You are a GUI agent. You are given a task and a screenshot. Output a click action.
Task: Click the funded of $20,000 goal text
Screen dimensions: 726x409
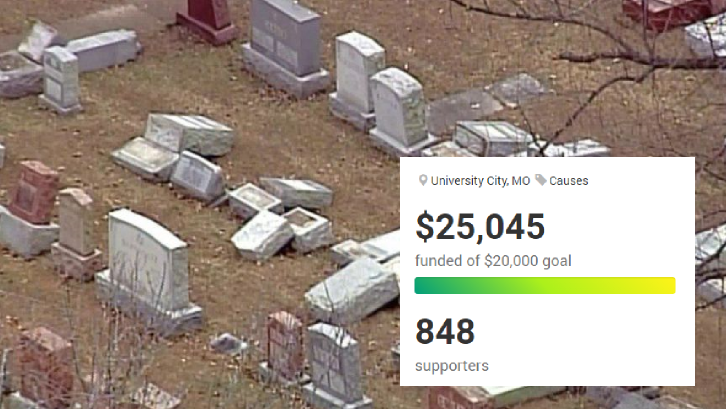tap(493, 261)
